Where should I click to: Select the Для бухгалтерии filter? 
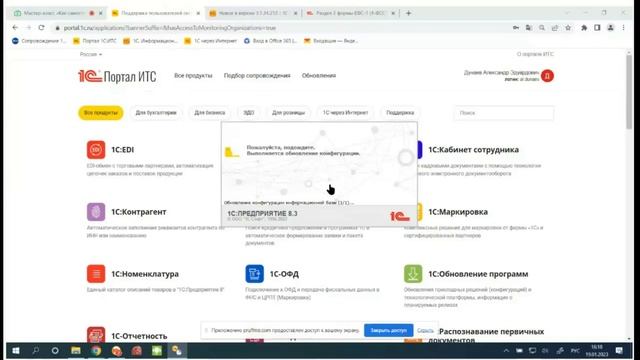point(156,113)
